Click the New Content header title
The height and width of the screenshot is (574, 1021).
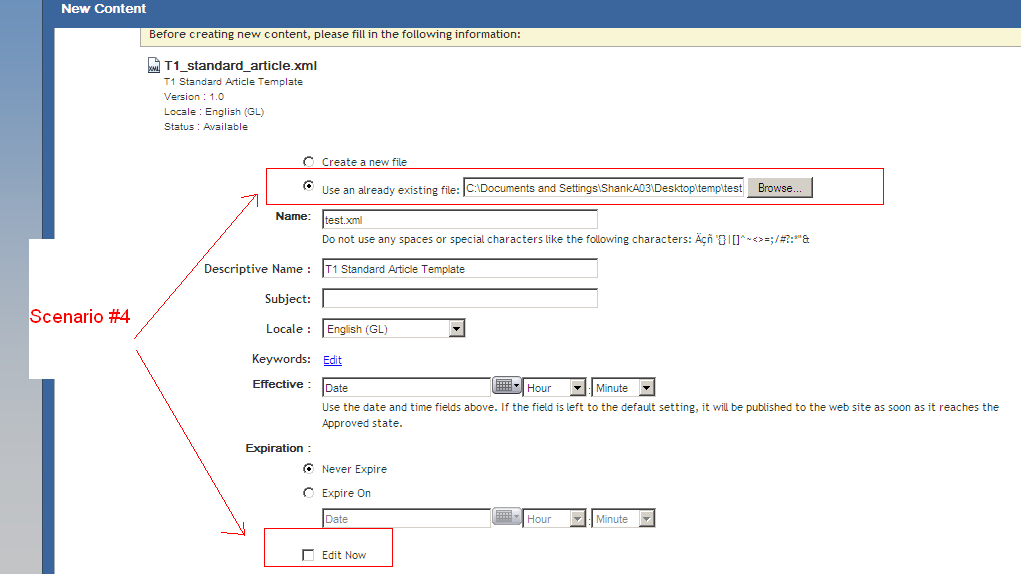tap(104, 8)
